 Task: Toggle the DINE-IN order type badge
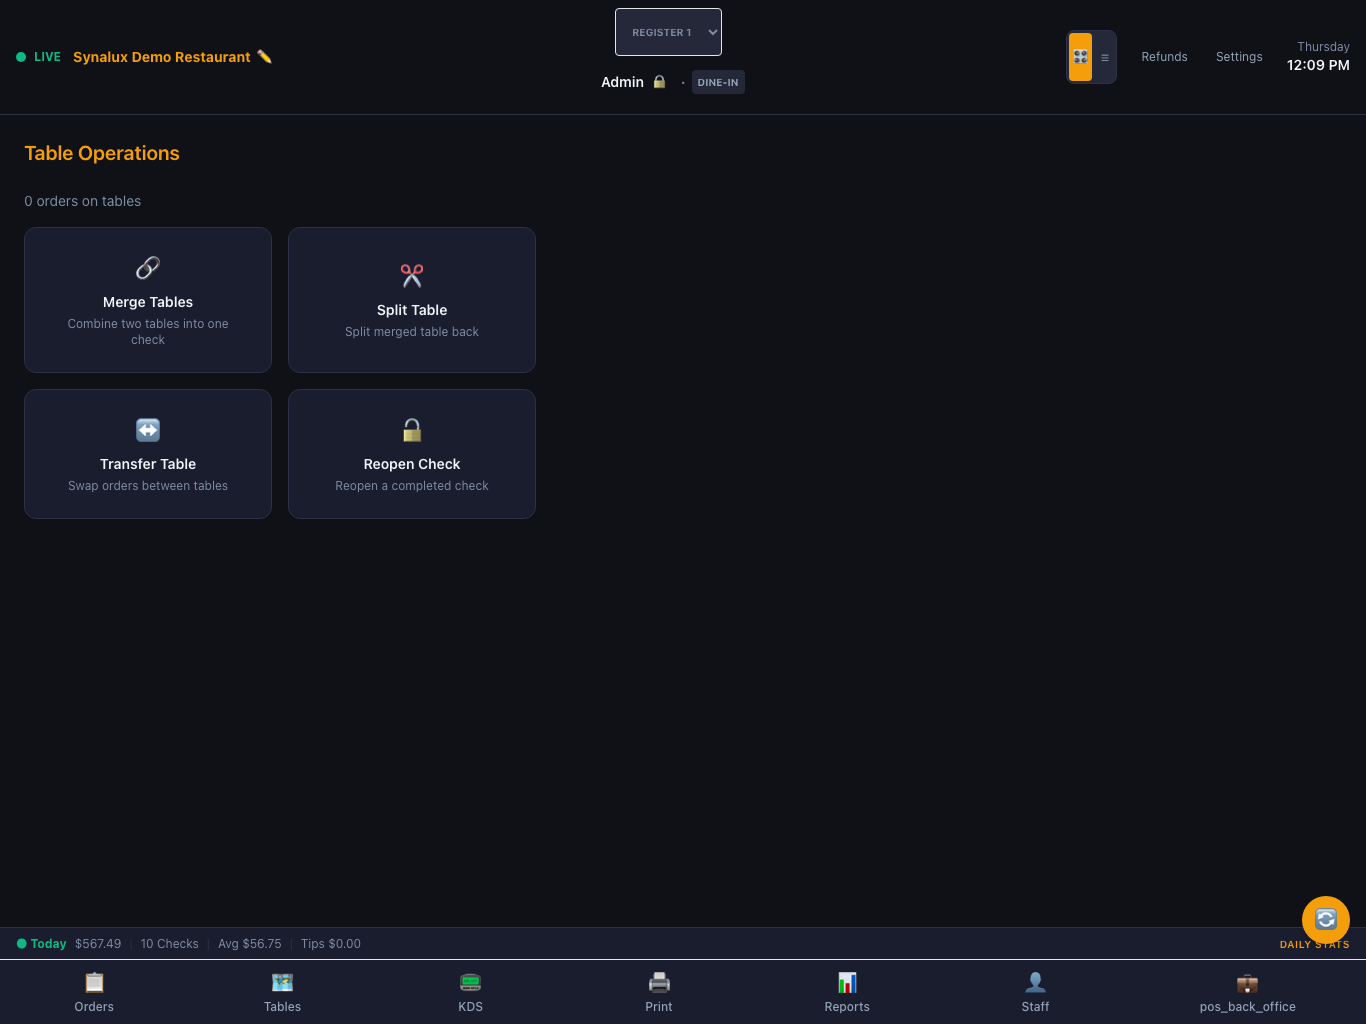(x=718, y=82)
